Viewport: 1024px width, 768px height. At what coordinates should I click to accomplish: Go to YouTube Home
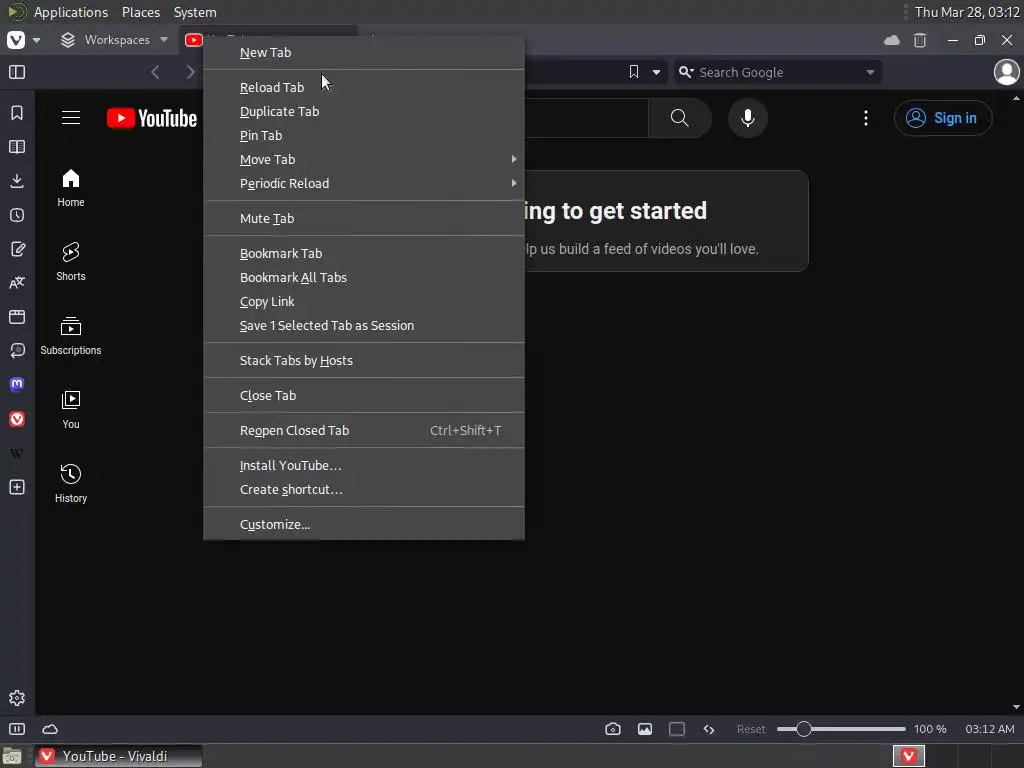click(x=71, y=188)
